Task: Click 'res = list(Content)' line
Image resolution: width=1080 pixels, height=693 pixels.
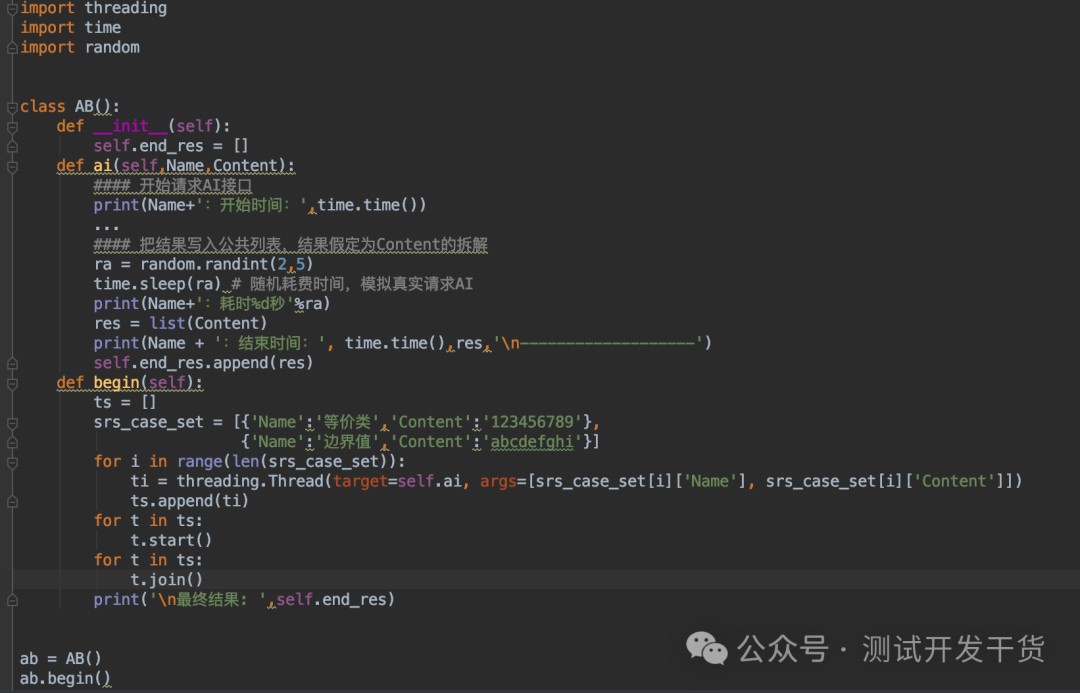Action: point(180,323)
